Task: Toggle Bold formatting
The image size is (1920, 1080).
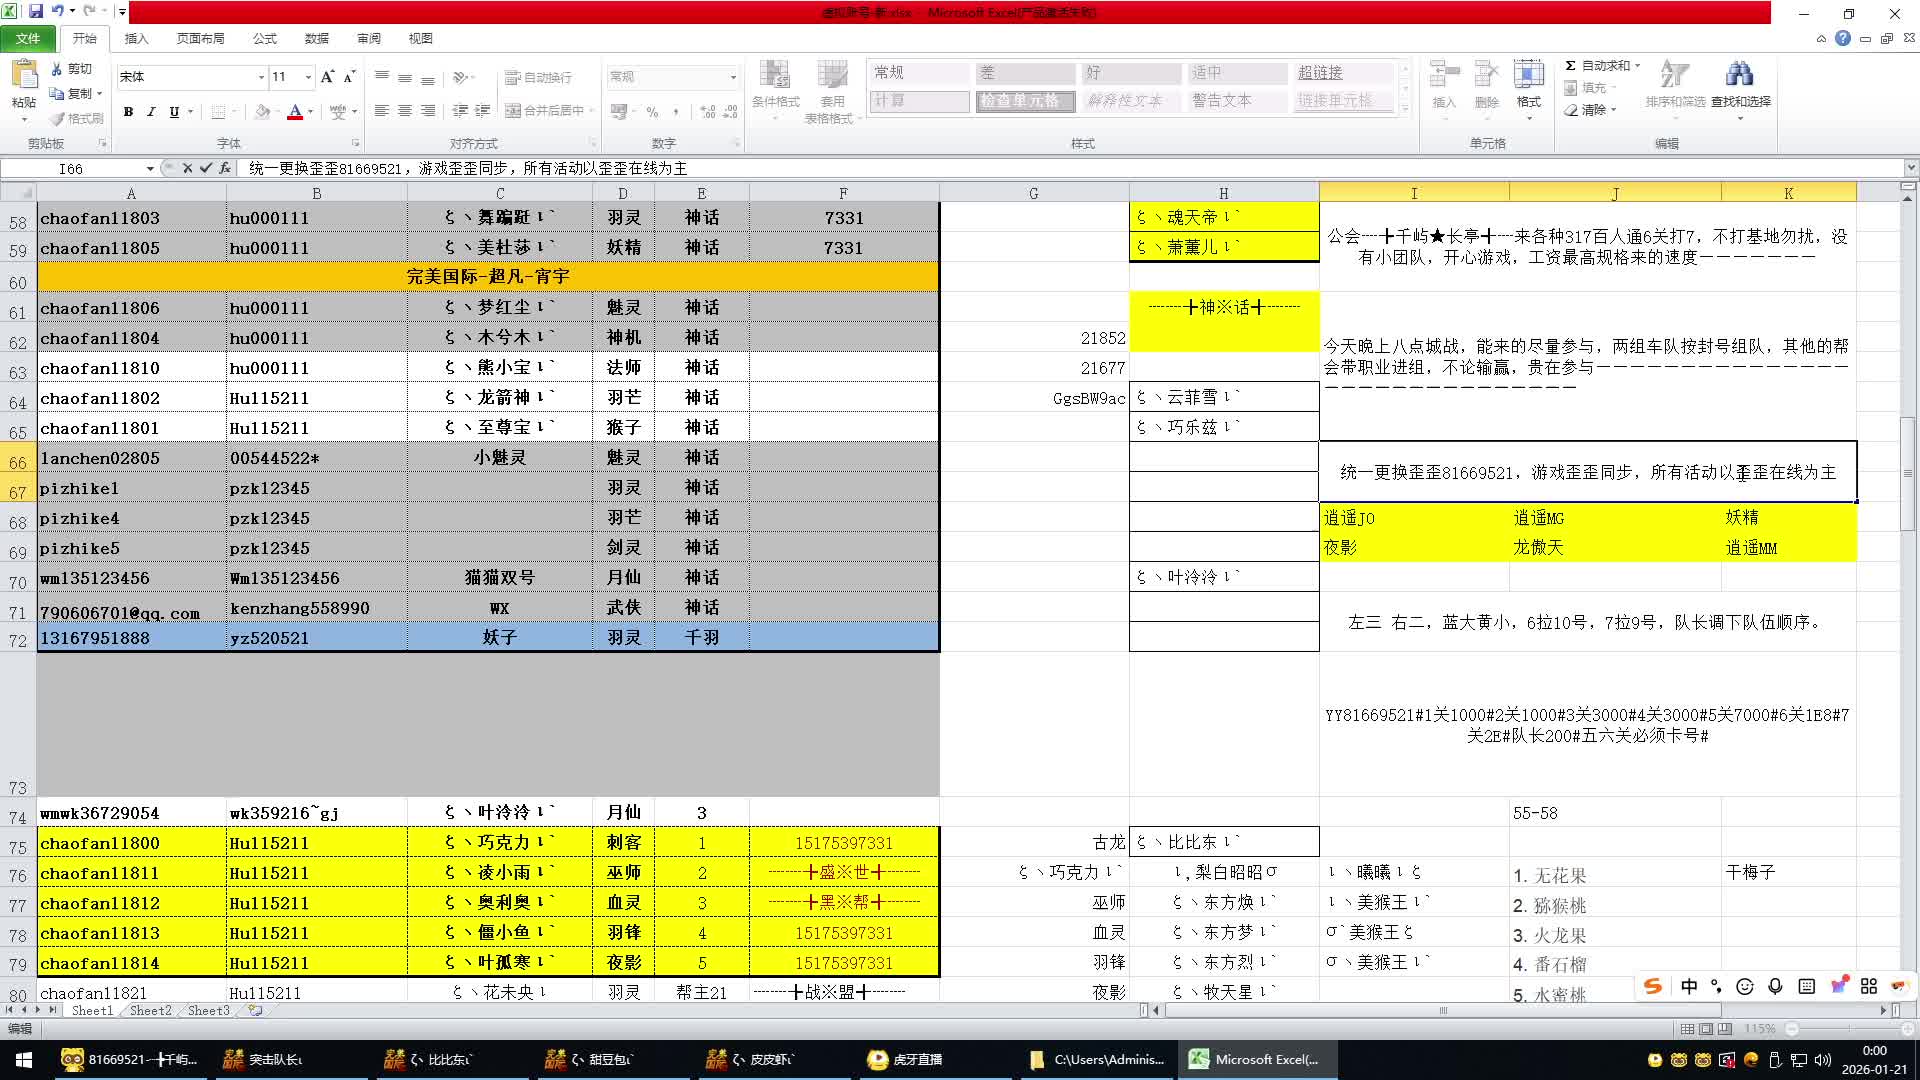Action: (x=128, y=112)
